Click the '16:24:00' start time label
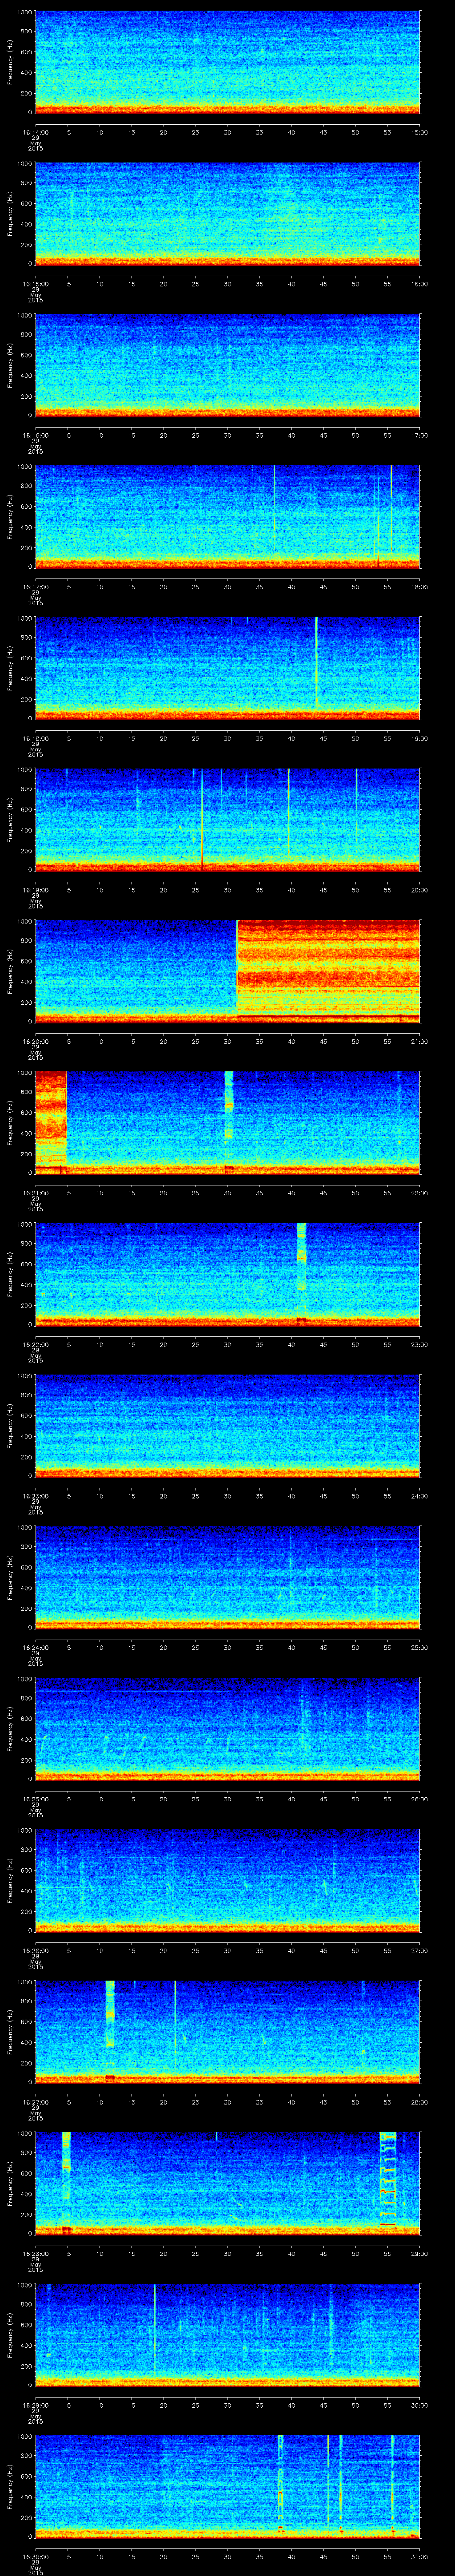 pyautogui.click(x=35, y=1647)
